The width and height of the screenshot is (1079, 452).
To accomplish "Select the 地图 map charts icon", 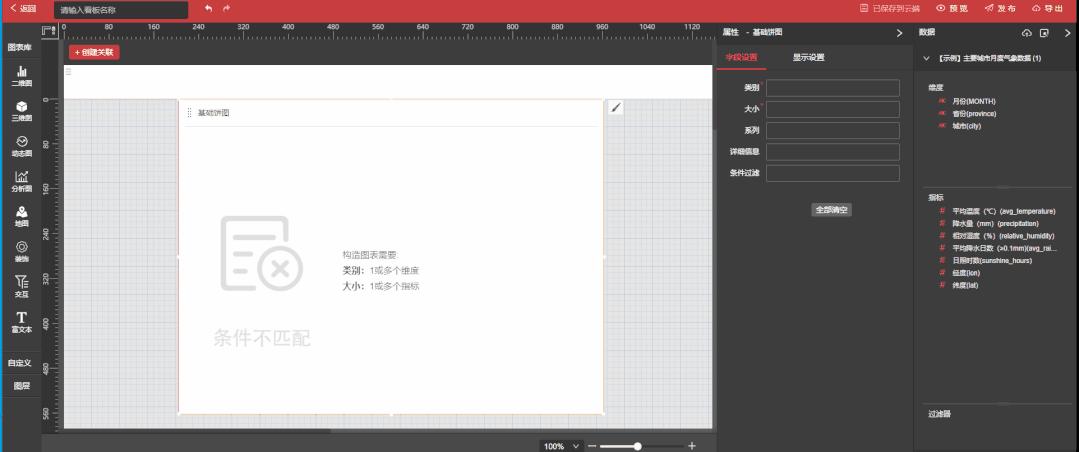I will pyautogui.click(x=21, y=216).
